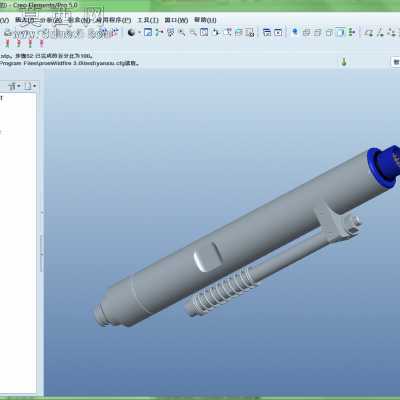This screenshot has width=400, height=400.
Task: Toggle datum points display
Action: pos(392,33)
